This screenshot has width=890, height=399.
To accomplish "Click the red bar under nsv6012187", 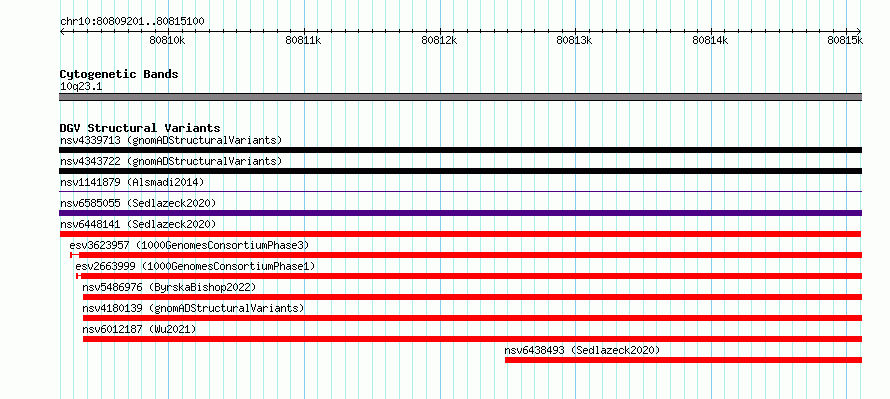I will click(x=472, y=339).
